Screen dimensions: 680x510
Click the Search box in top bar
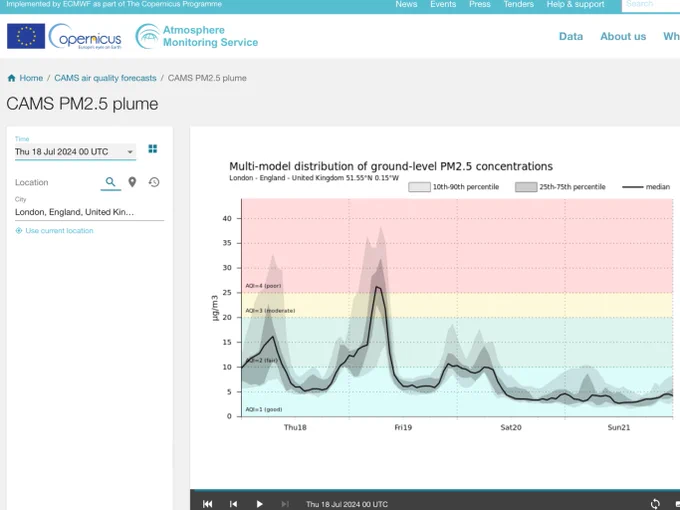click(651, 4)
